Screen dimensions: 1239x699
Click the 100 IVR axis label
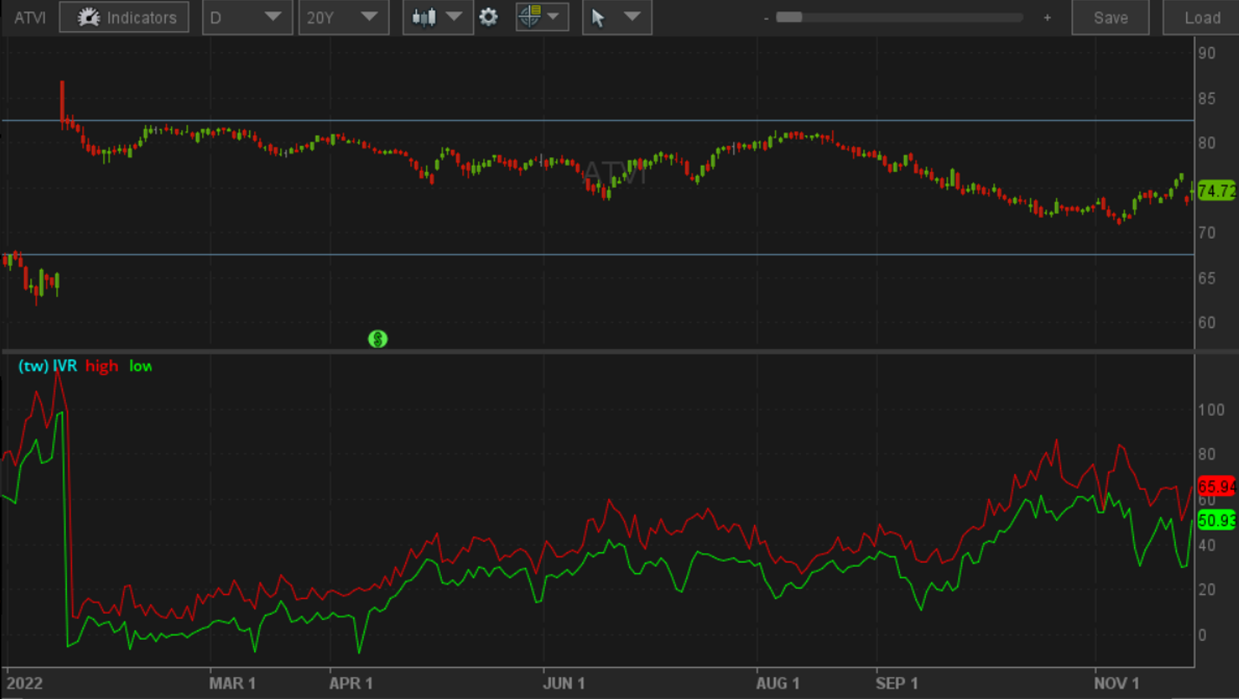coord(1211,410)
